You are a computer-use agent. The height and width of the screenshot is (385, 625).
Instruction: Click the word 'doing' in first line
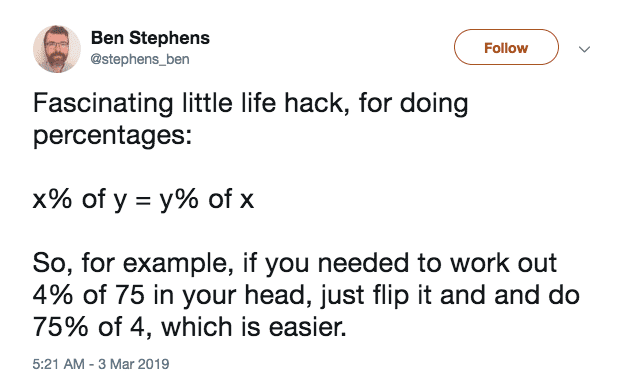tap(434, 104)
